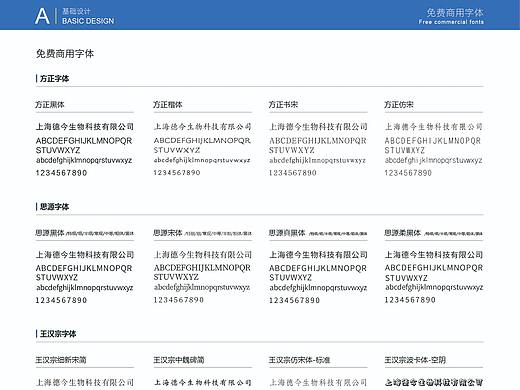Select the 基础设计 header label
Screen dimensions: 520x390
coord(76,11)
